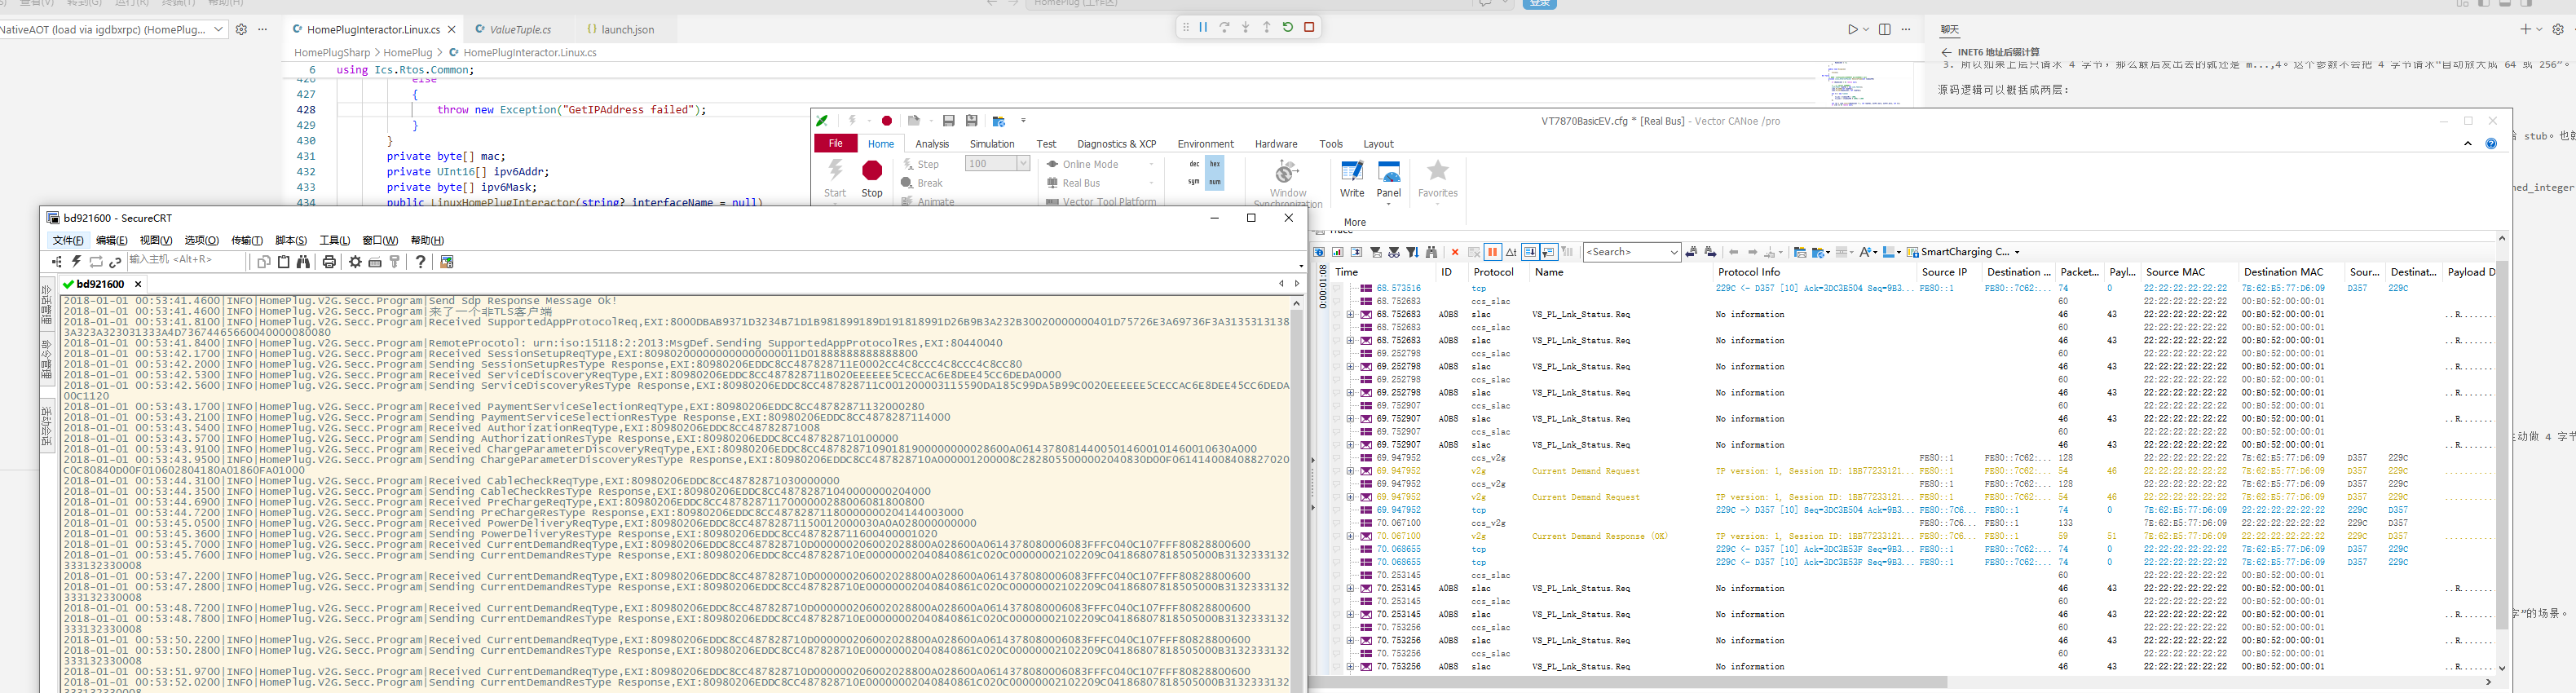Switch to the launch.json editor tab
2576x693 pixels.
point(628,29)
